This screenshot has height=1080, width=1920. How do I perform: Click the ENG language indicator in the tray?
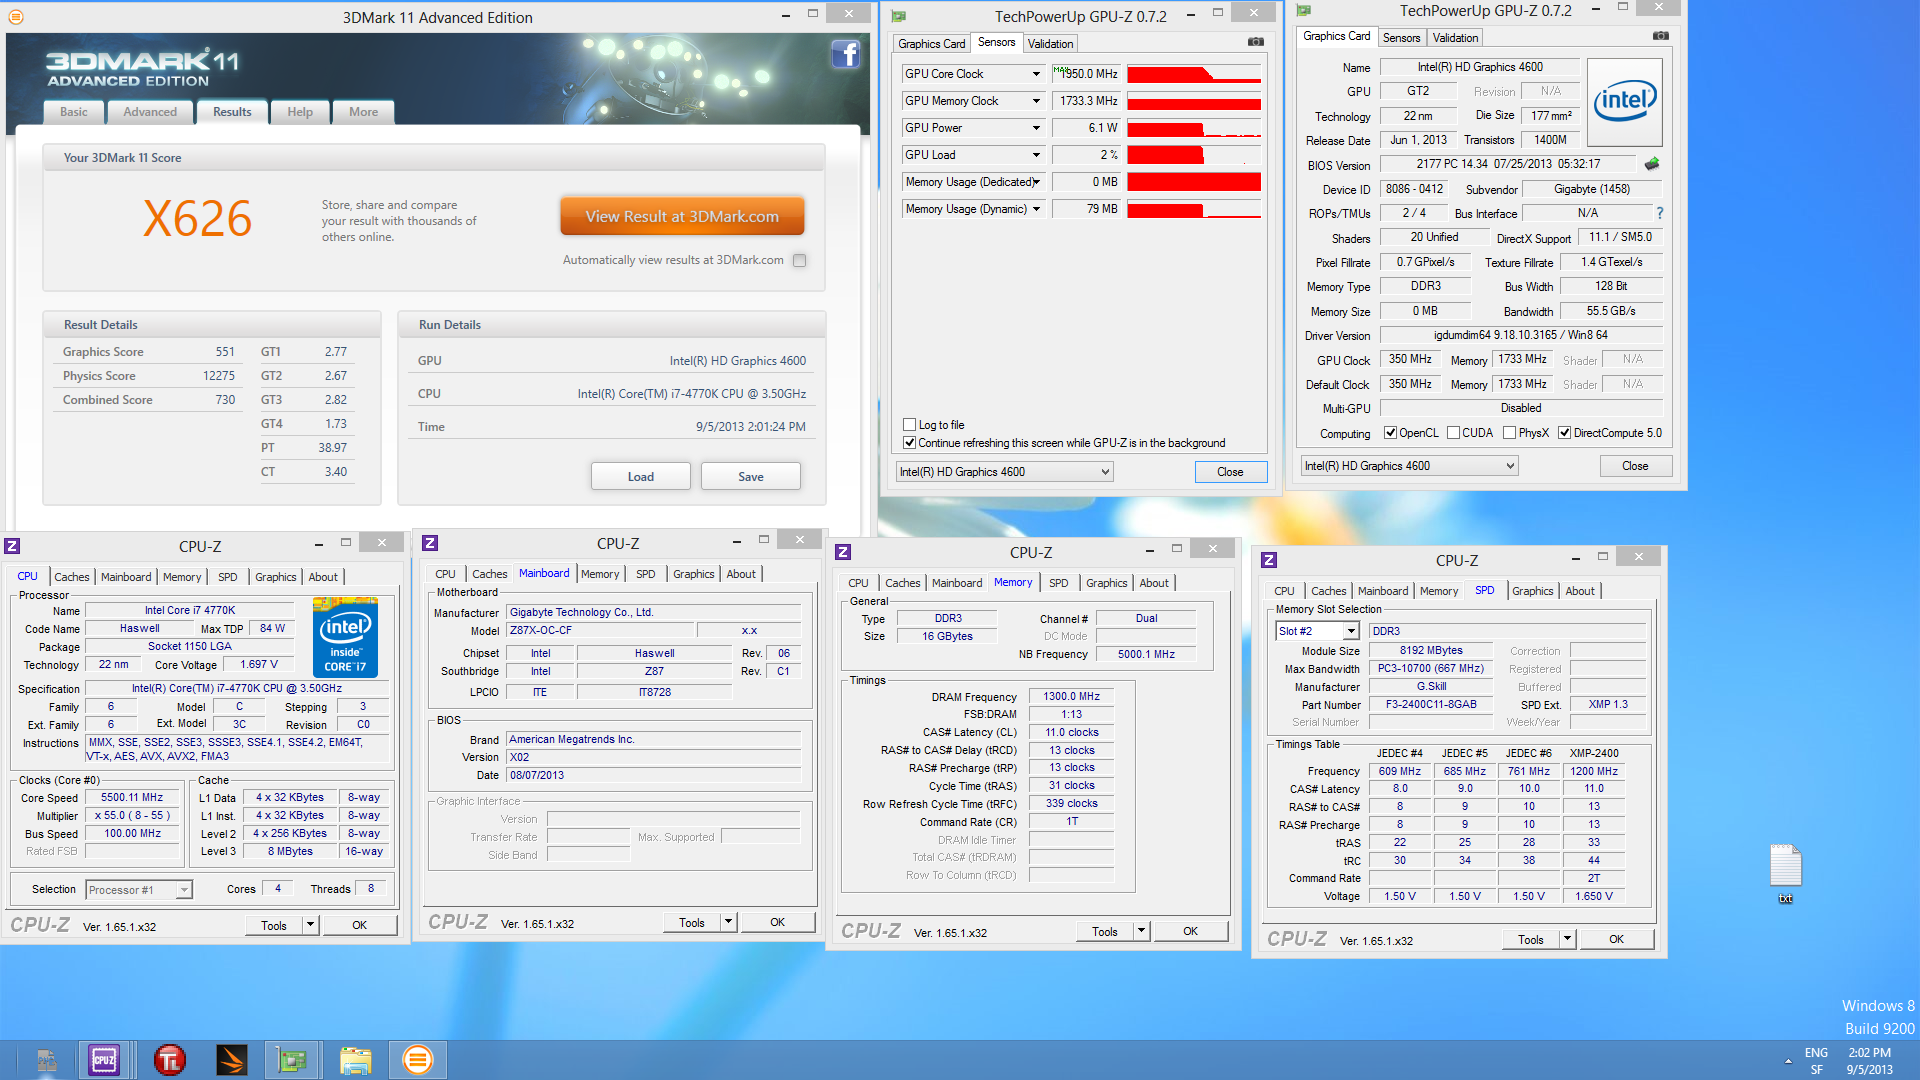click(x=1816, y=1053)
